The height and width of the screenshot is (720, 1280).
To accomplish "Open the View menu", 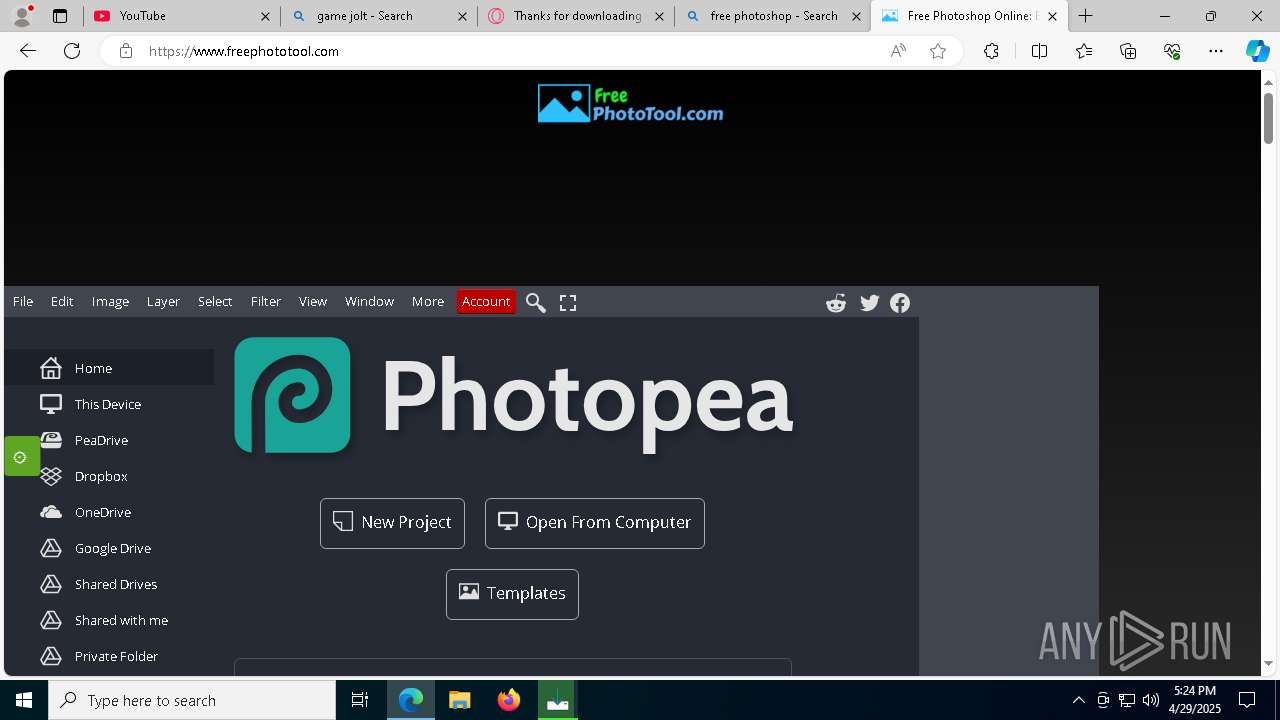I will (313, 301).
